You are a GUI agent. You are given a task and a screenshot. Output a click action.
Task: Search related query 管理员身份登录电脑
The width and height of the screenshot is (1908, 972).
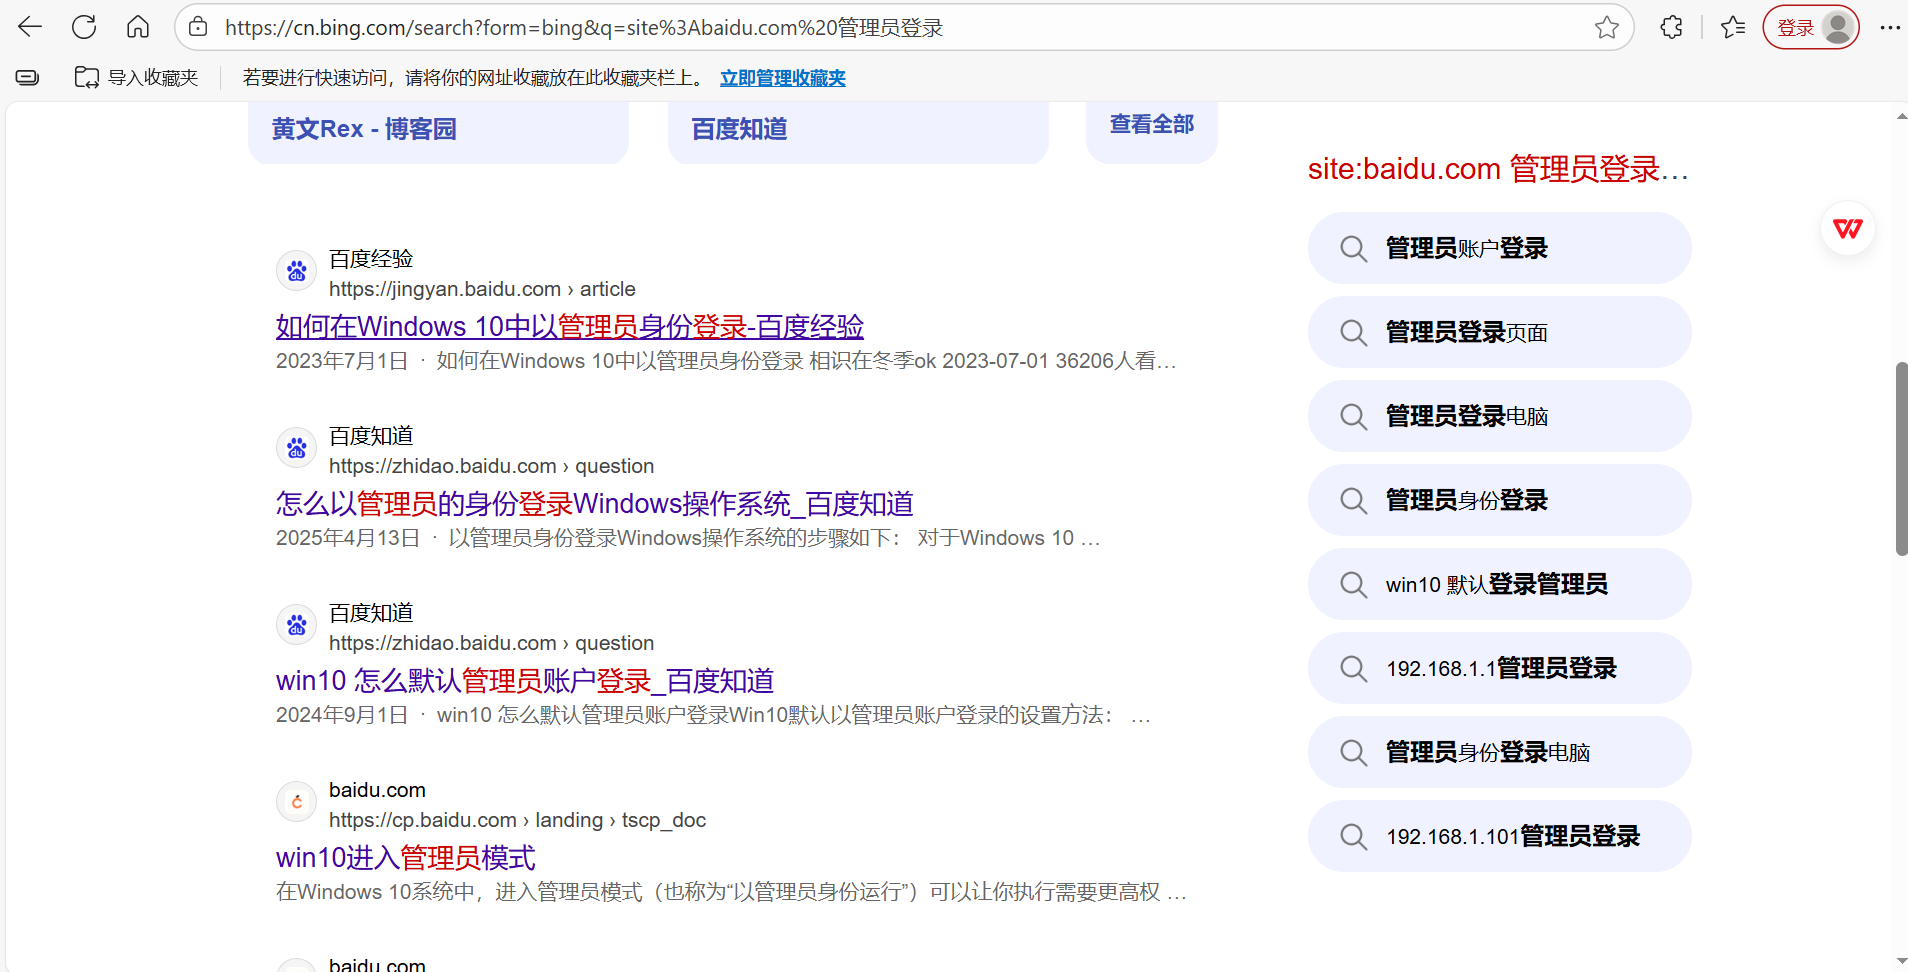1499,752
